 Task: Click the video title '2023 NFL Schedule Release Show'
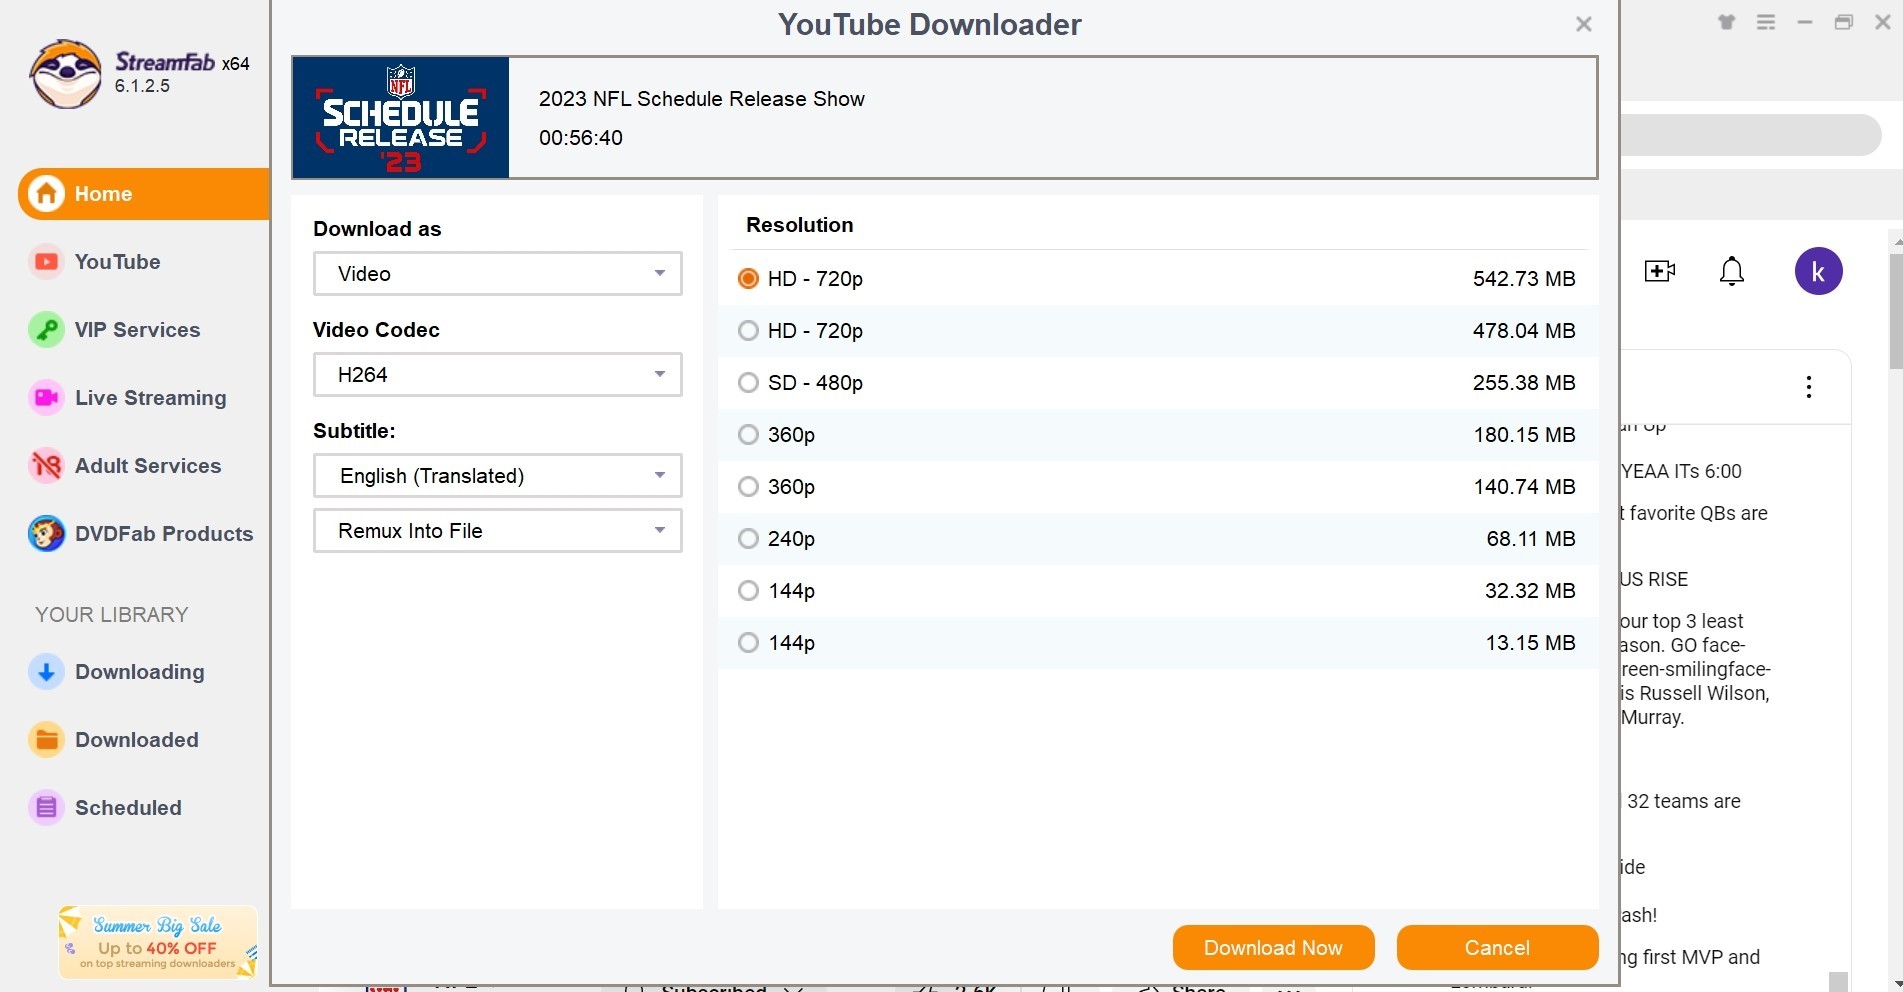click(702, 99)
